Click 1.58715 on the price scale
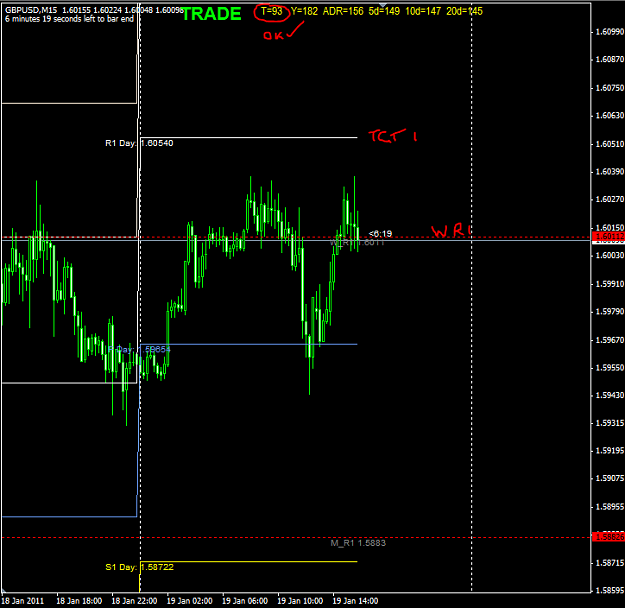Viewport: 625px width, 608px height. 609,563
